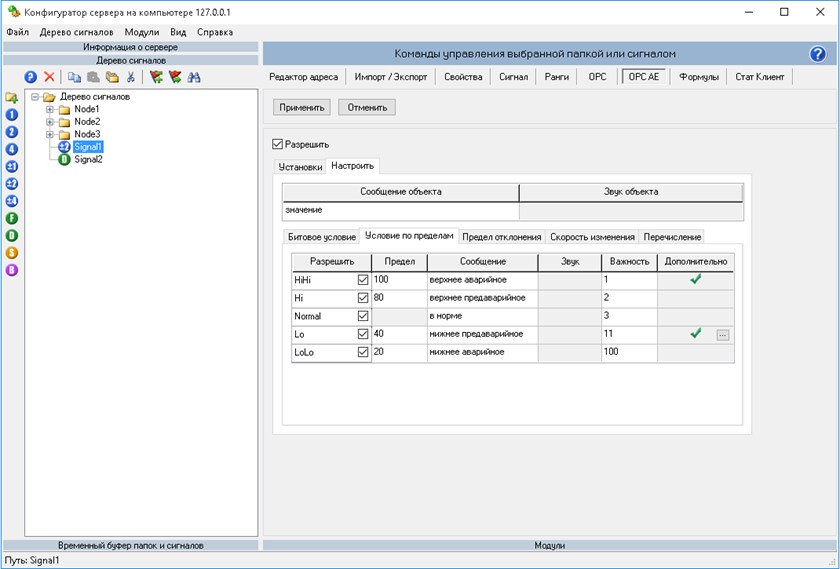The width and height of the screenshot is (840, 569).
Task: Click the red X delete icon
Action: (x=49, y=77)
